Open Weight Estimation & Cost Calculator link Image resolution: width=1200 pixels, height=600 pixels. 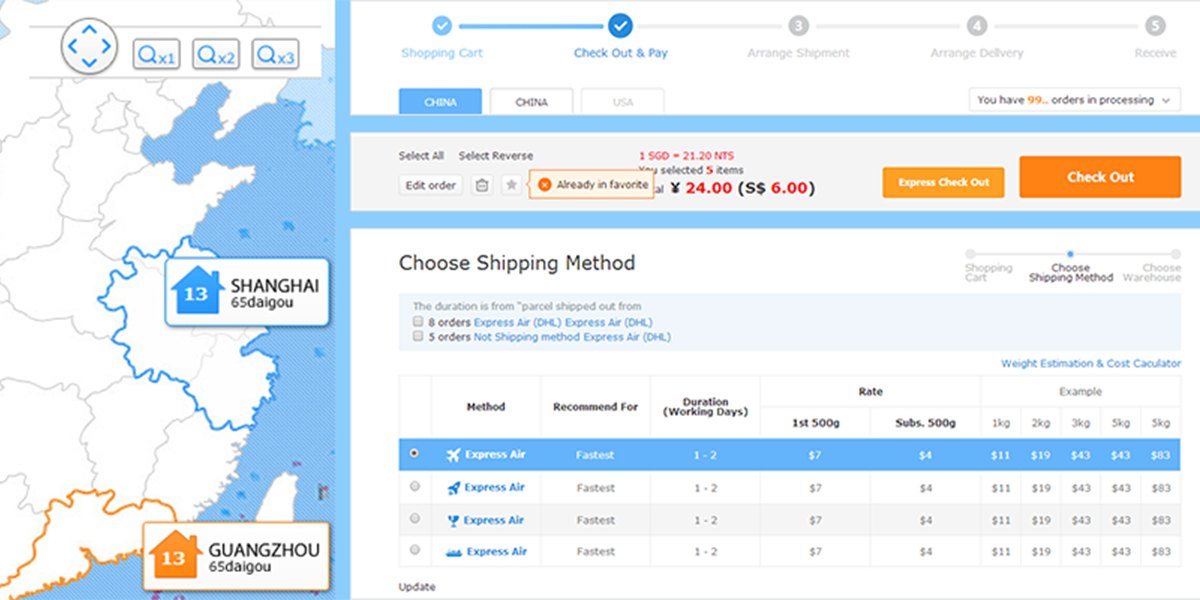tap(1090, 364)
